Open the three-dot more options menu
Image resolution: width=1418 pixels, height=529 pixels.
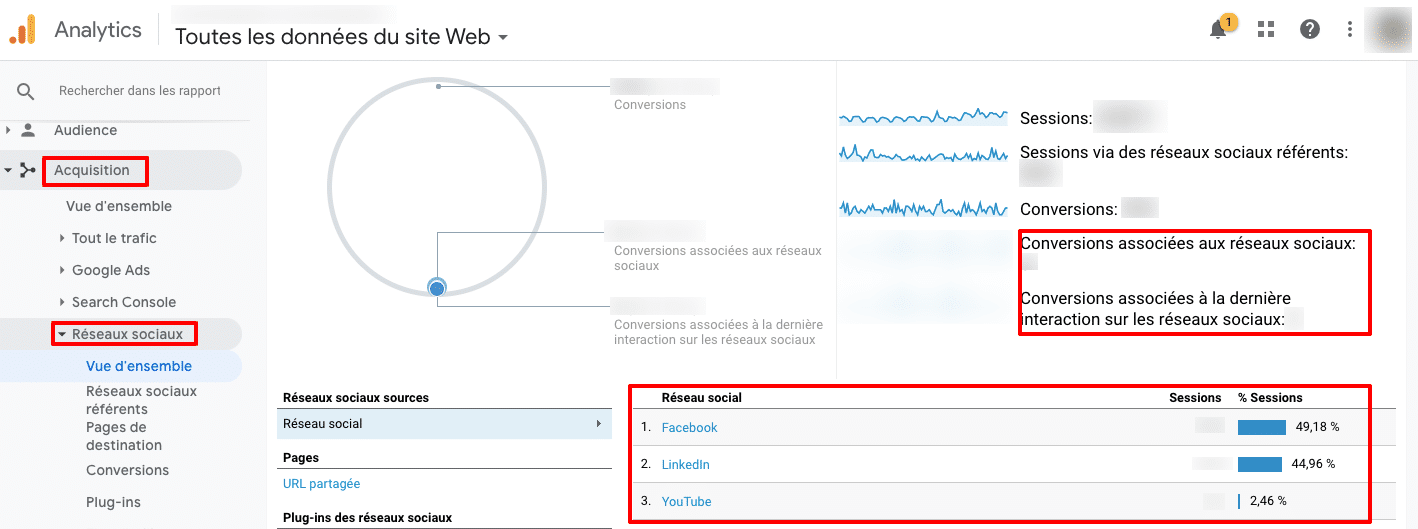tap(1350, 29)
